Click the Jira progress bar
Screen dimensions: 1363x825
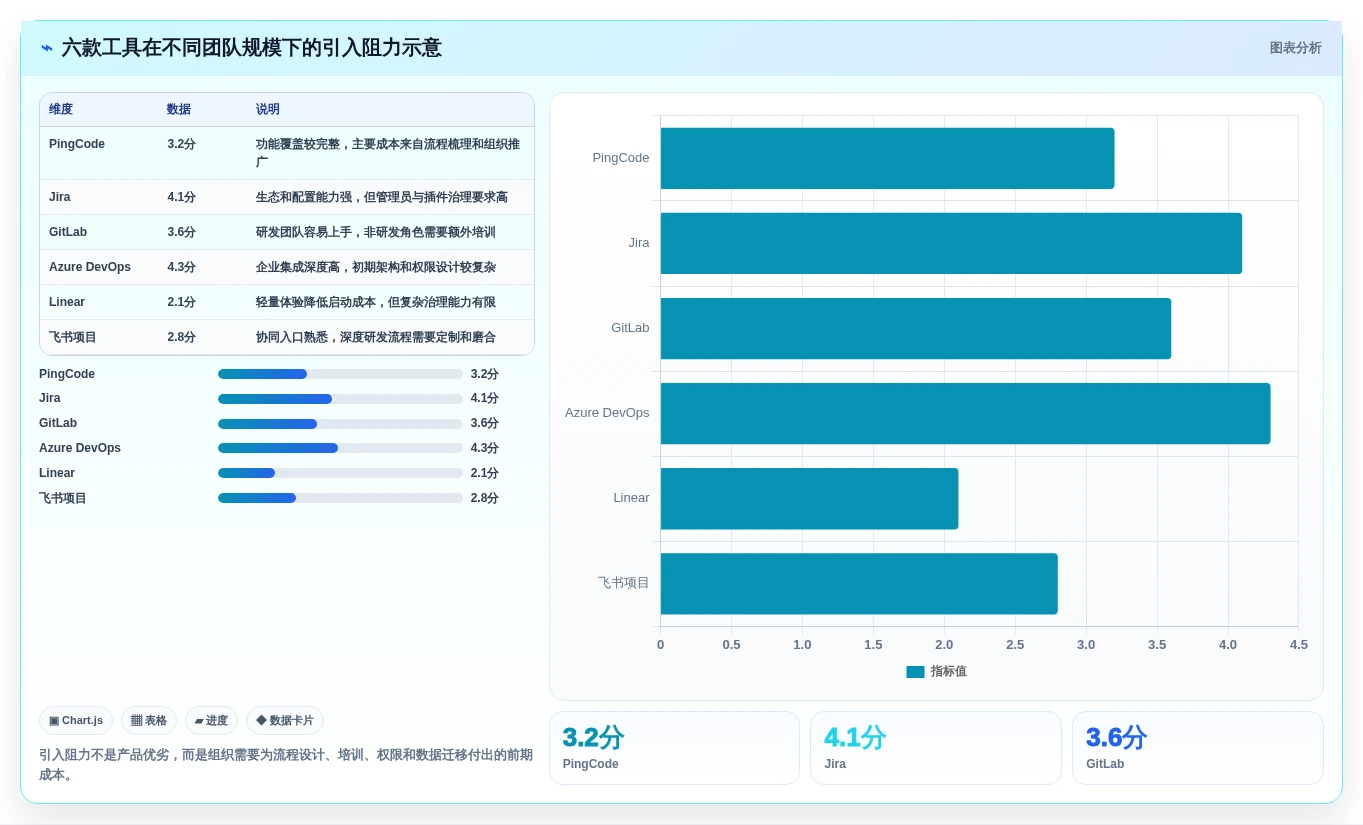340,399
